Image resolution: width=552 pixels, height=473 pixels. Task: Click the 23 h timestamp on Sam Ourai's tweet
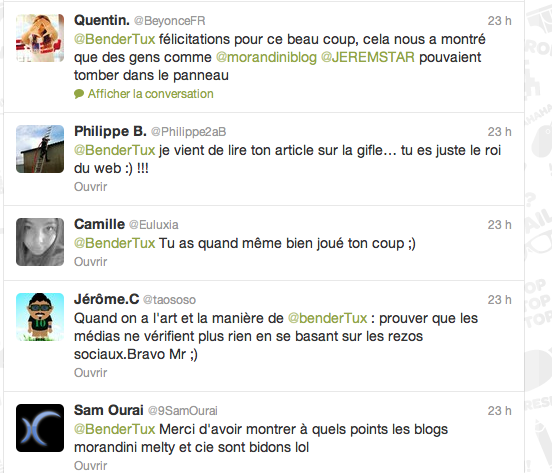coord(499,411)
